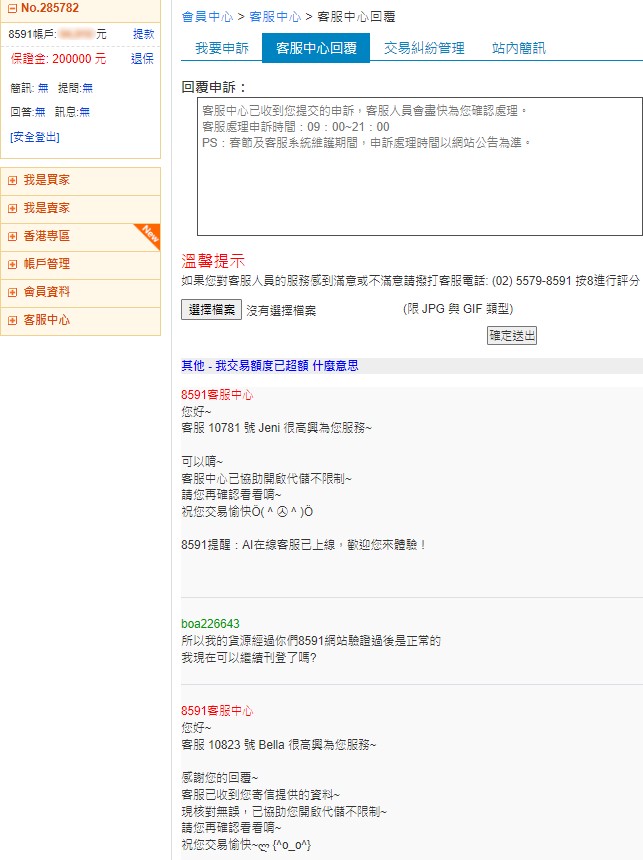
Task: Select the 客服中心回覆 tab
Action: pos(316,48)
